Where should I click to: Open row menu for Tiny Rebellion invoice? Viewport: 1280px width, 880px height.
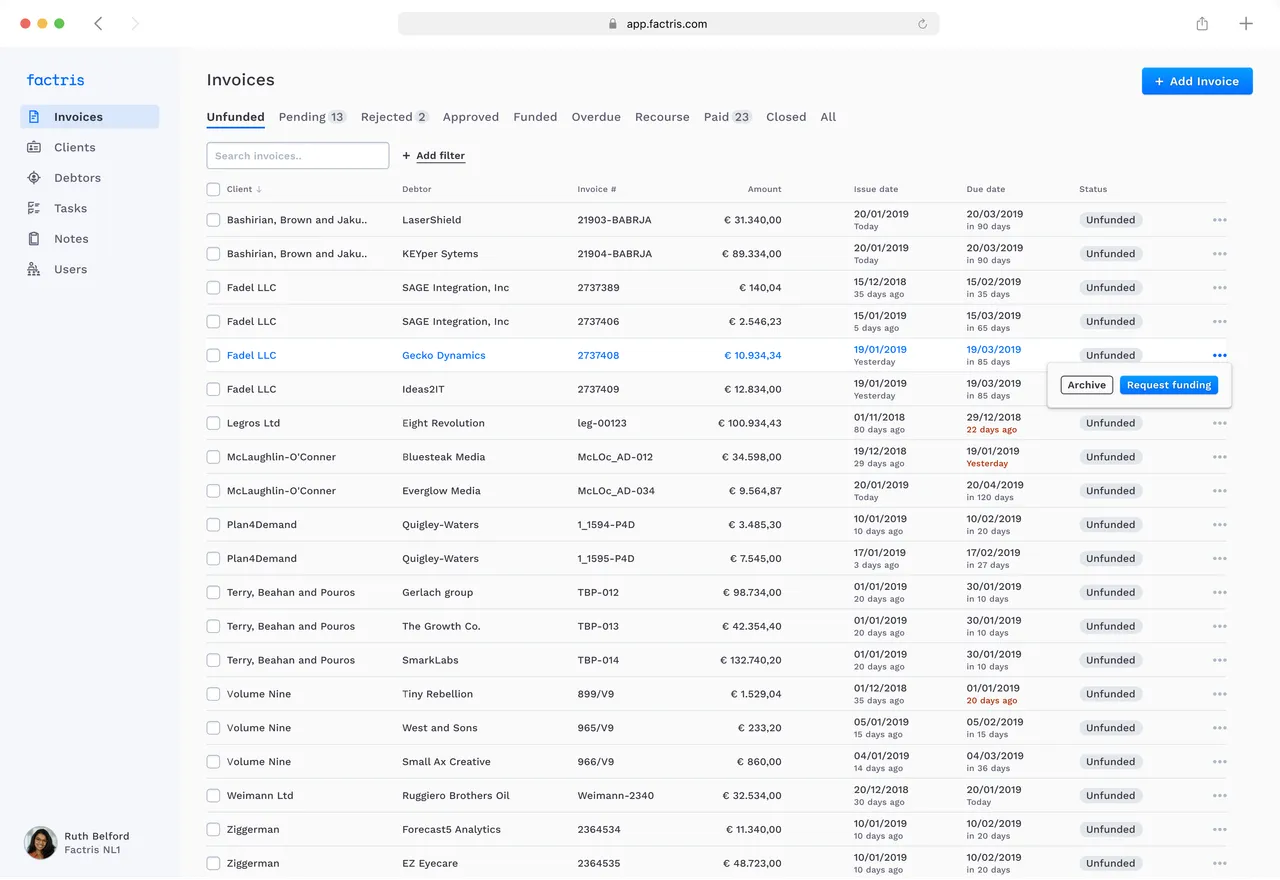point(1219,694)
